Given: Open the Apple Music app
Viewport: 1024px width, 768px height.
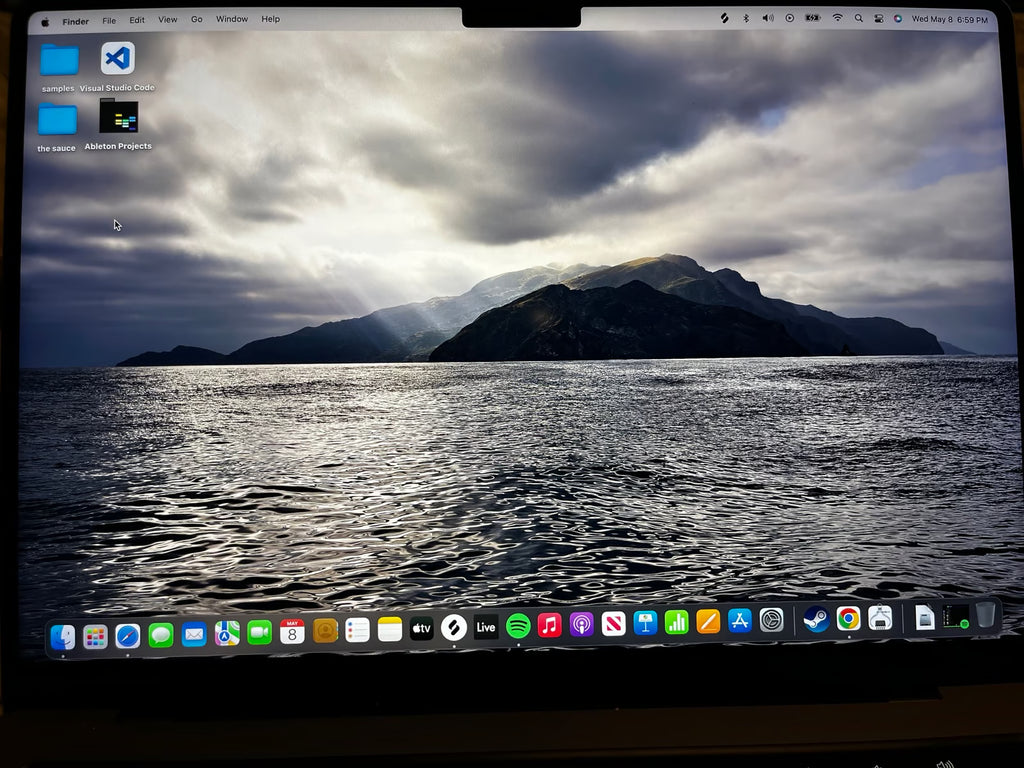Looking at the screenshot, I should tap(549, 628).
